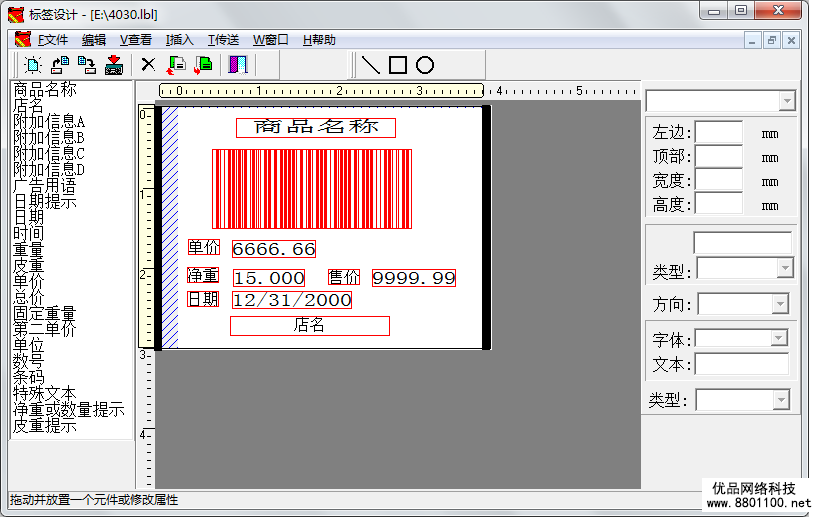Restore the inner document window

tap(771, 40)
